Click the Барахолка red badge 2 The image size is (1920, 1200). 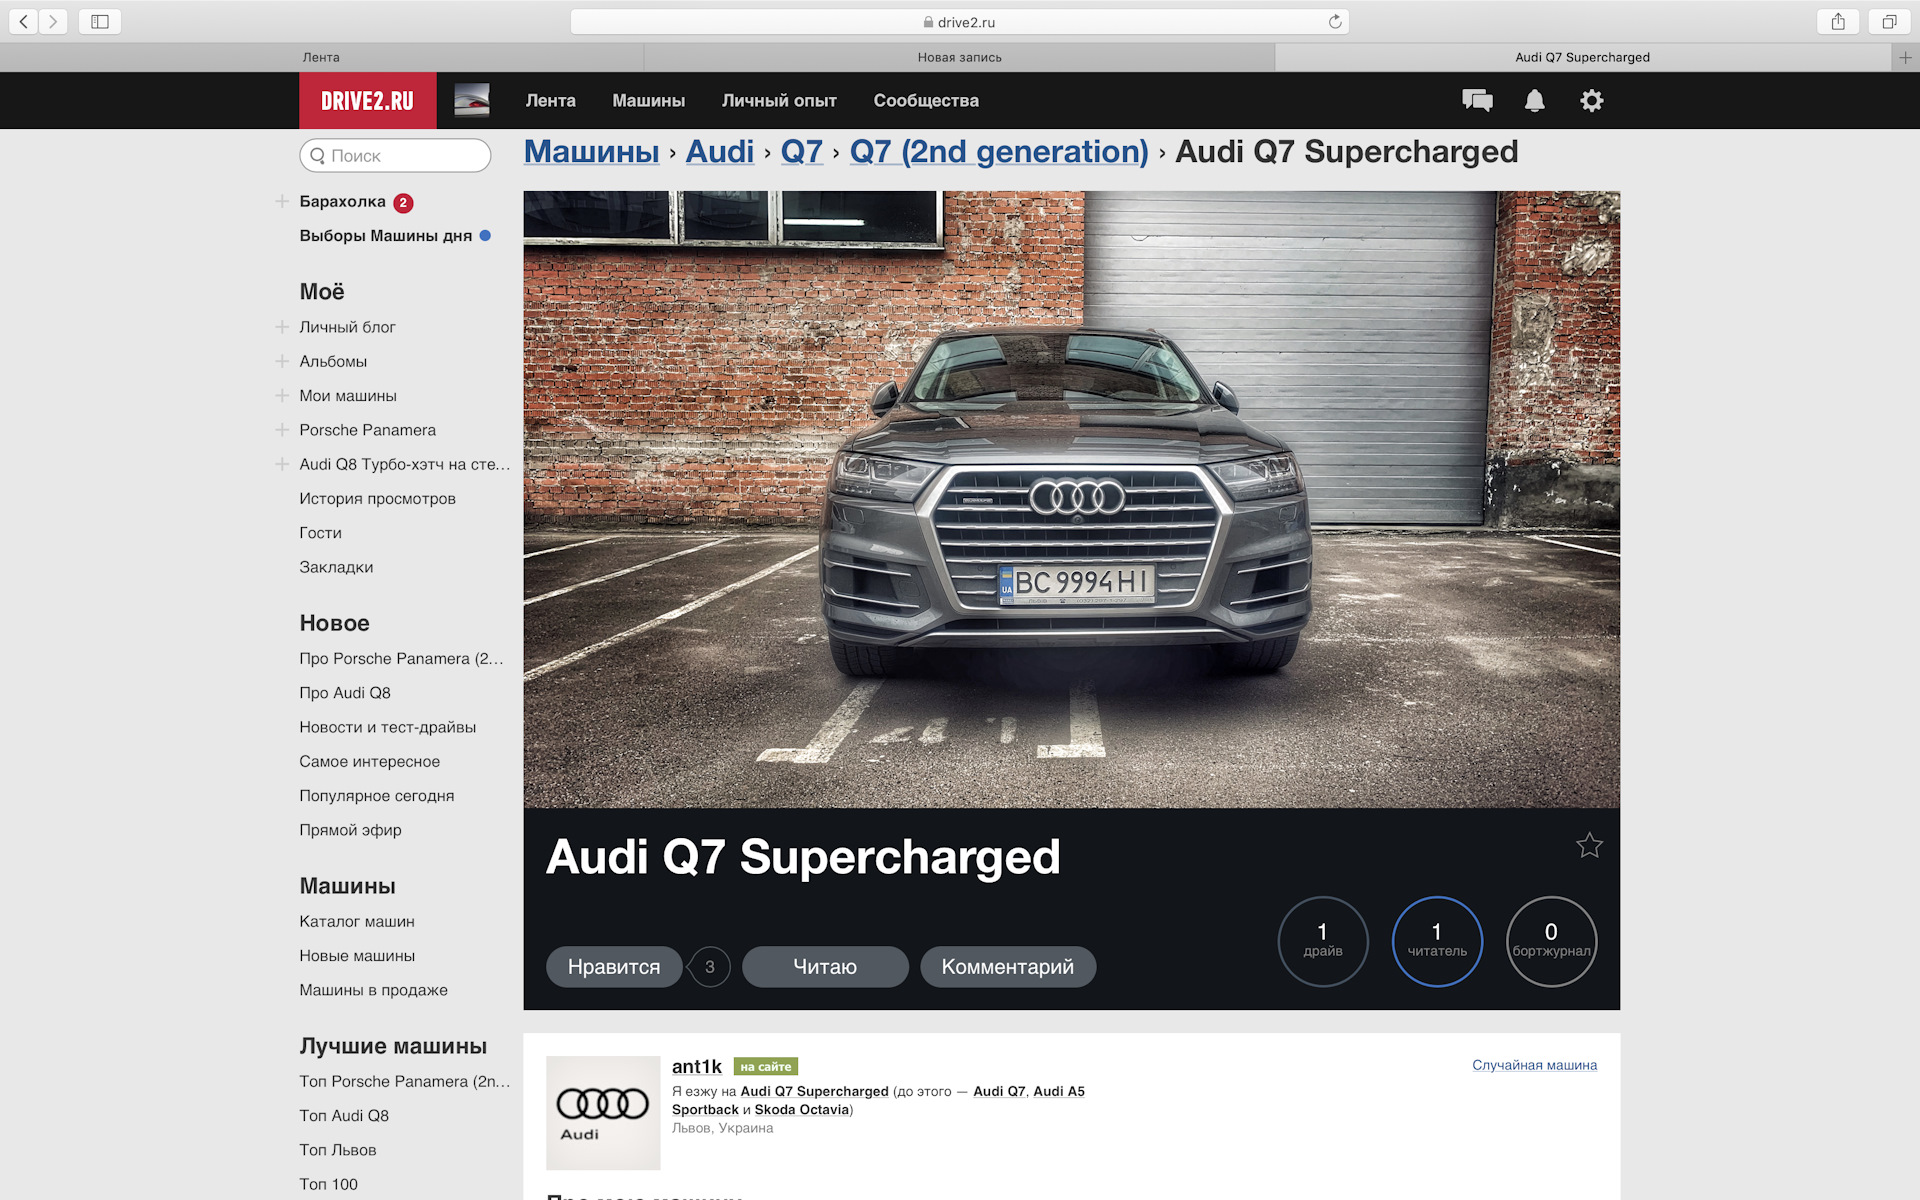(x=403, y=203)
